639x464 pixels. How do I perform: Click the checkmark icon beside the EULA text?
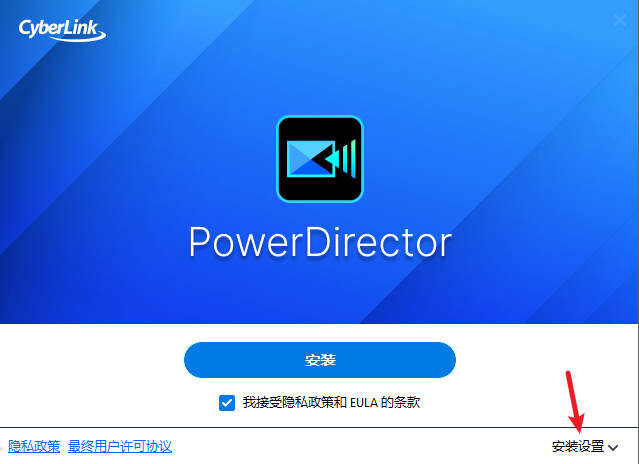tap(227, 403)
